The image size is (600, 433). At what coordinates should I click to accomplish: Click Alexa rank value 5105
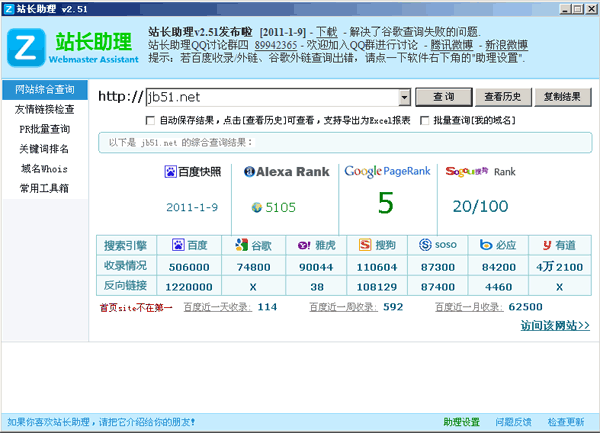point(280,207)
